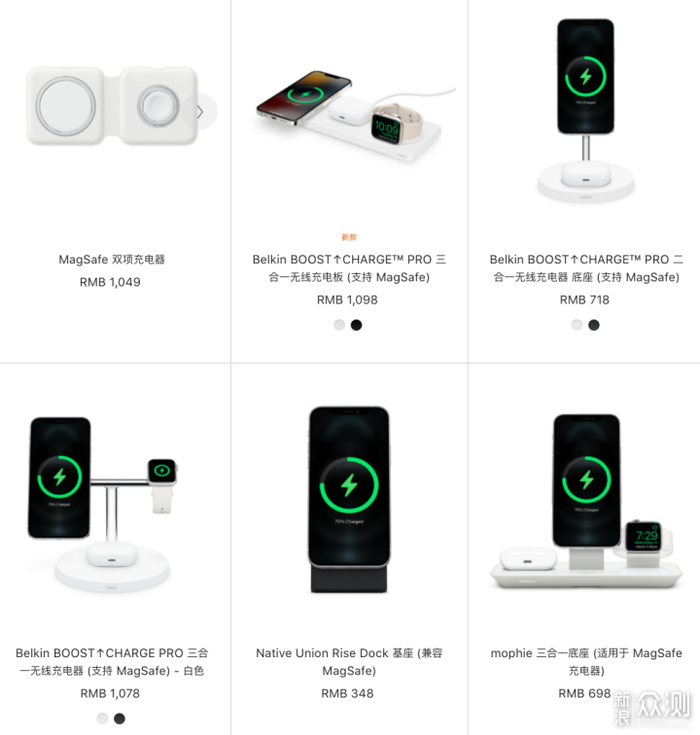Open the Native Union Rise Dock image
Image resolution: width=700 pixels, height=735 pixels.
pos(349,500)
